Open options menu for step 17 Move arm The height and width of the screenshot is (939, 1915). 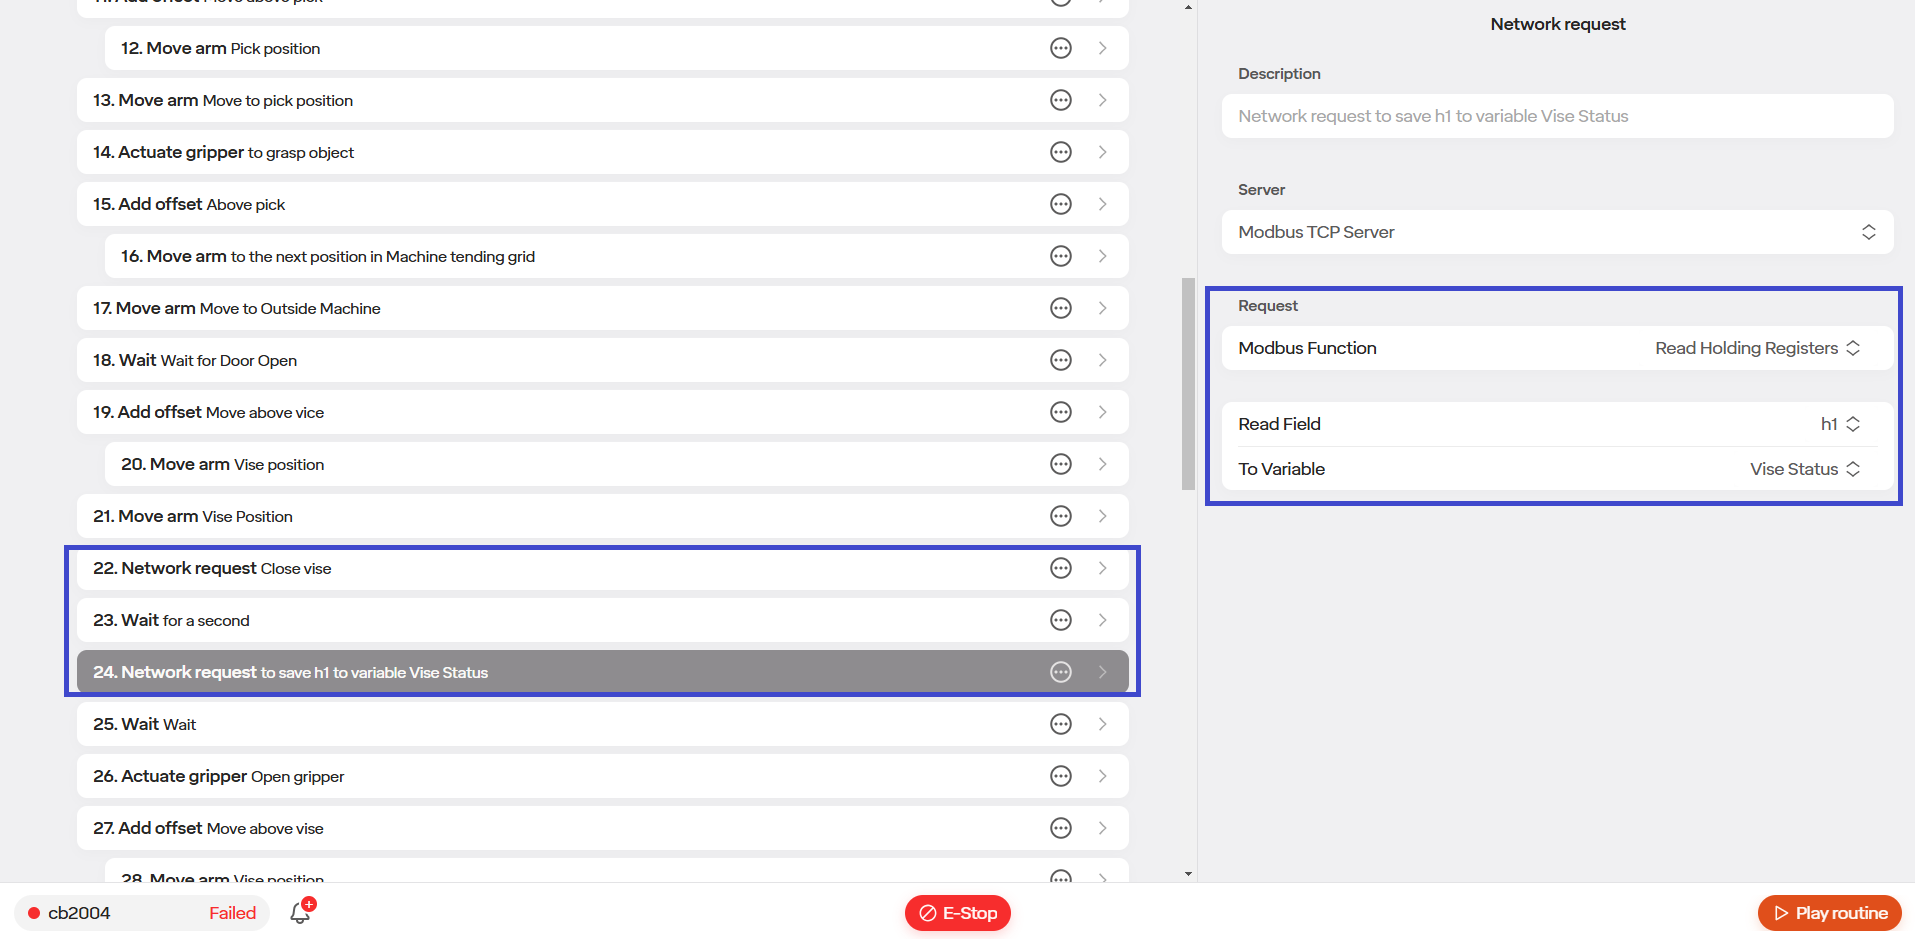click(x=1061, y=308)
